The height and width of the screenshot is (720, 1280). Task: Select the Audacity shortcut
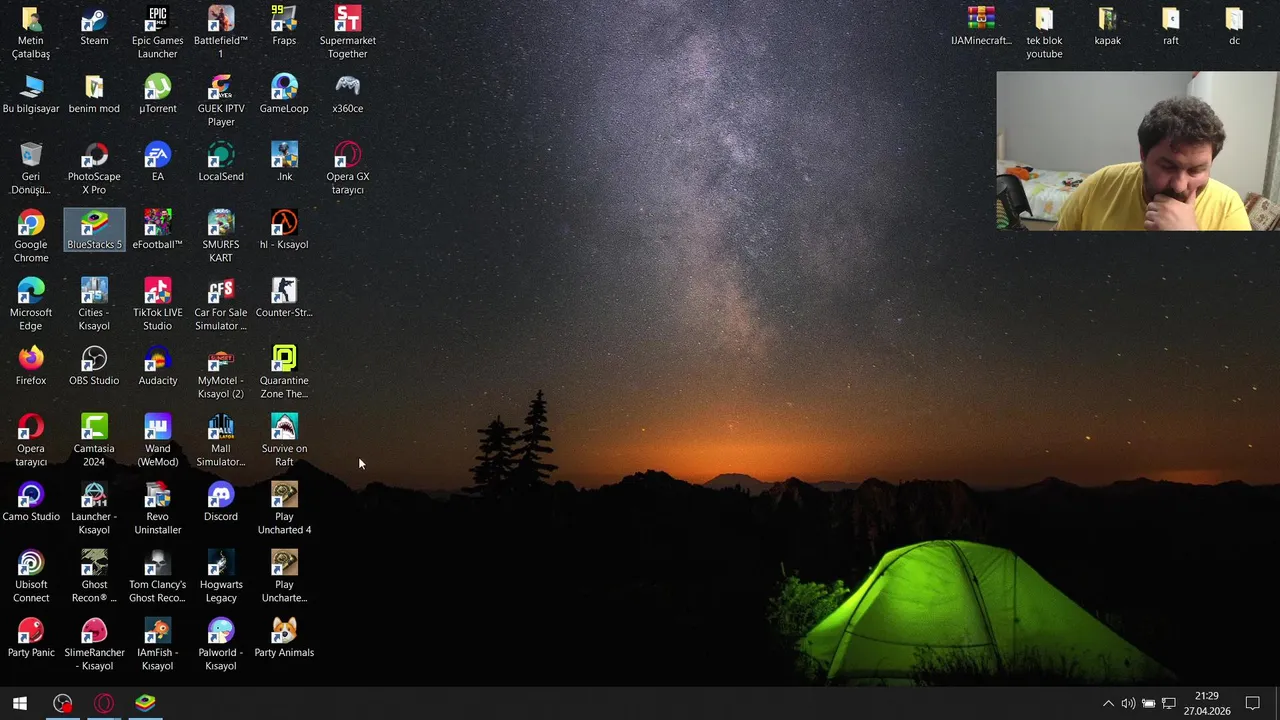coord(157,366)
